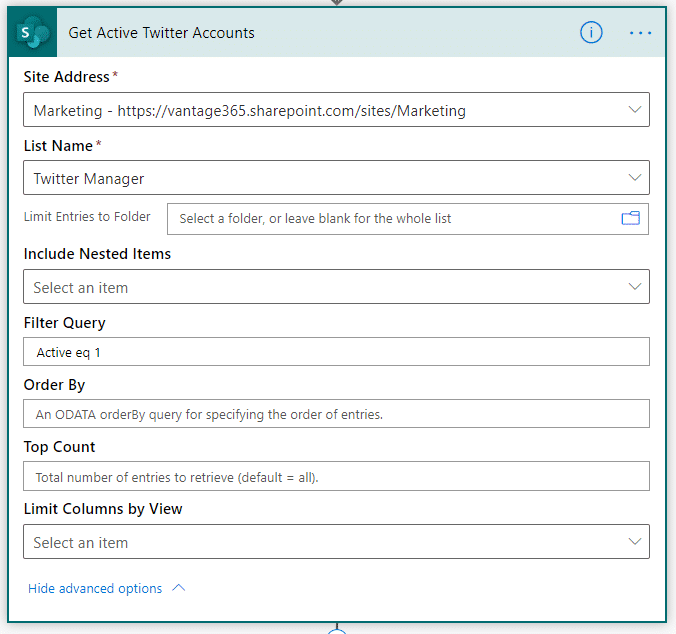The height and width of the screenshot is (634, 676).
Task: Click the Site Address label
Action: (66, 77)
